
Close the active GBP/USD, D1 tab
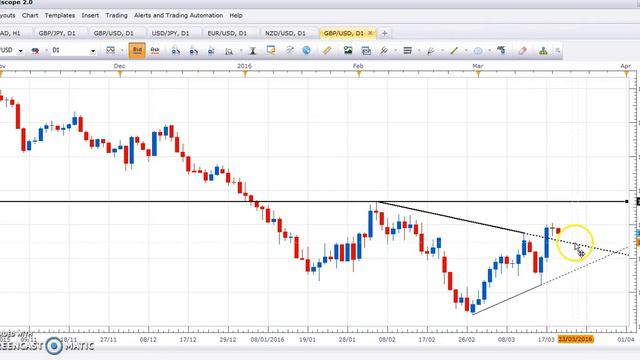[370, 33]
